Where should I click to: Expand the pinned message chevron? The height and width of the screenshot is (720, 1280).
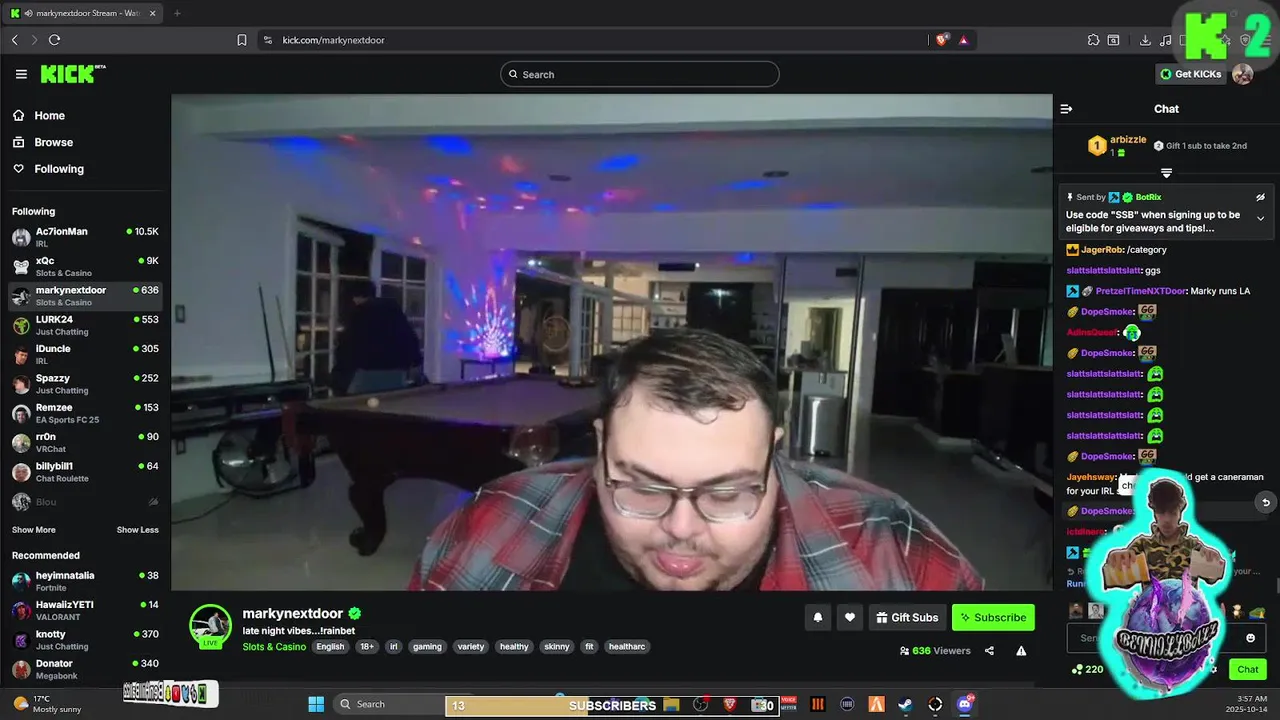click(x=1260, y=218)
